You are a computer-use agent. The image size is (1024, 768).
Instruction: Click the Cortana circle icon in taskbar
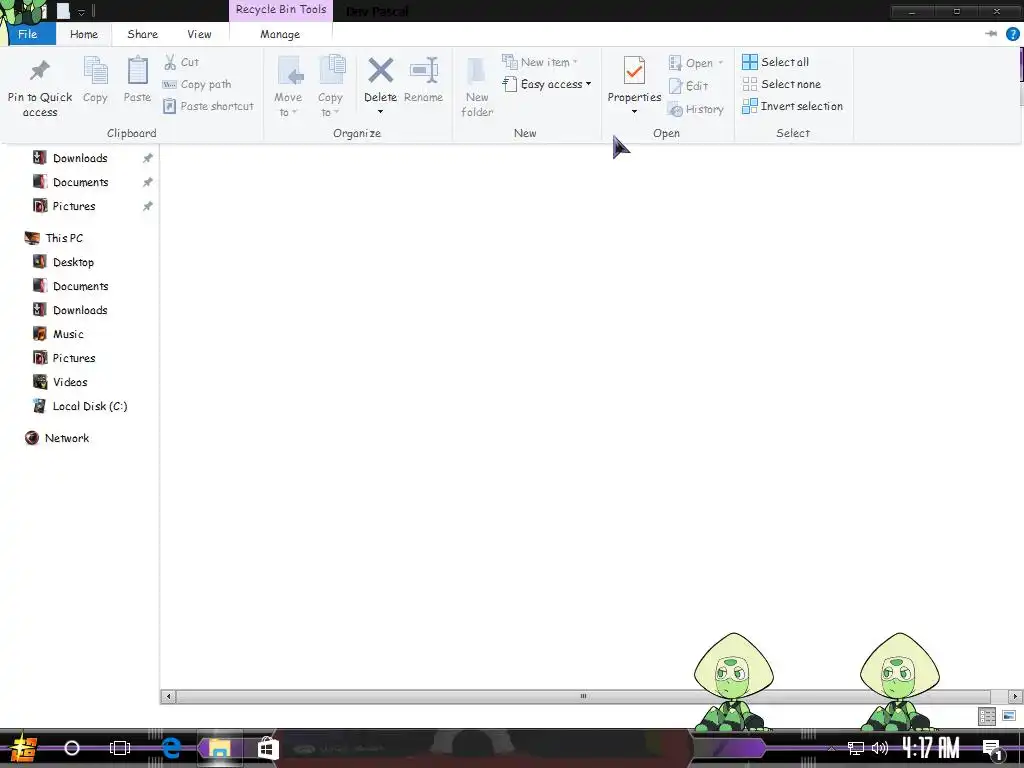(72, 748)
